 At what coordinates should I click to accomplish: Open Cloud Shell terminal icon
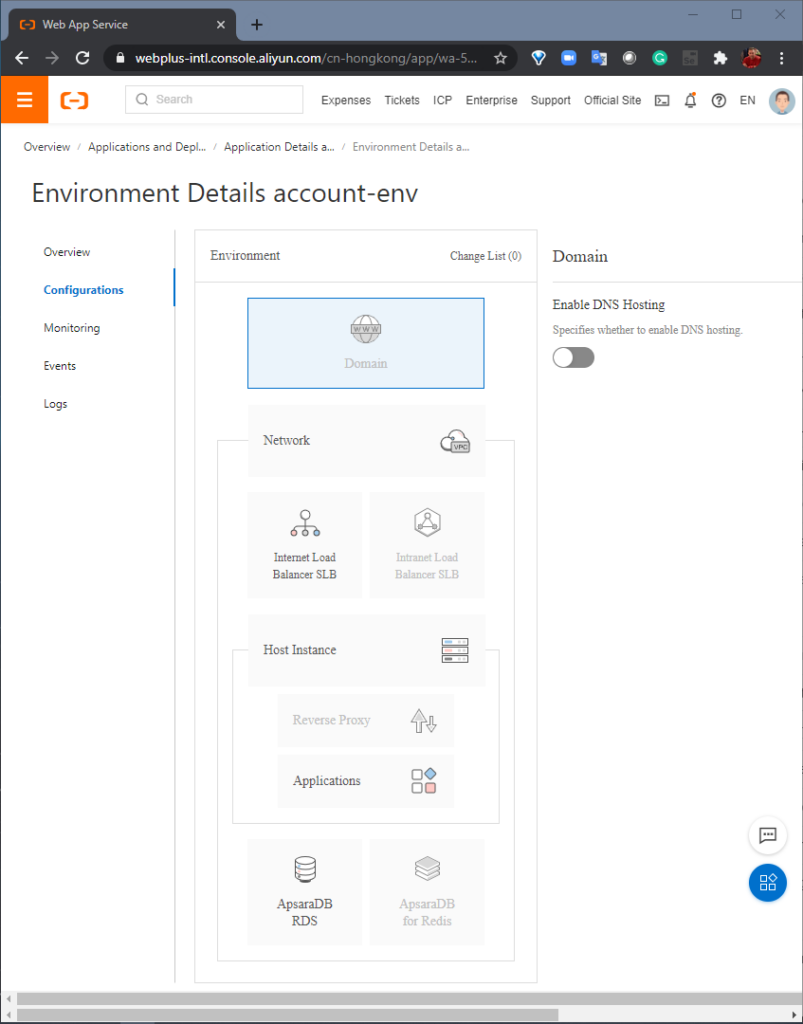pyautogui.click(x=662, y=101)
